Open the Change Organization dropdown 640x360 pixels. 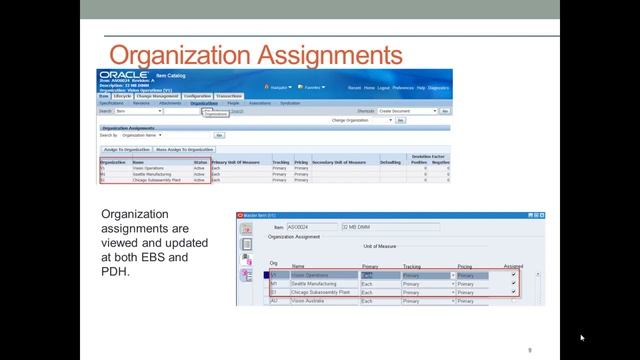point(390,120)
